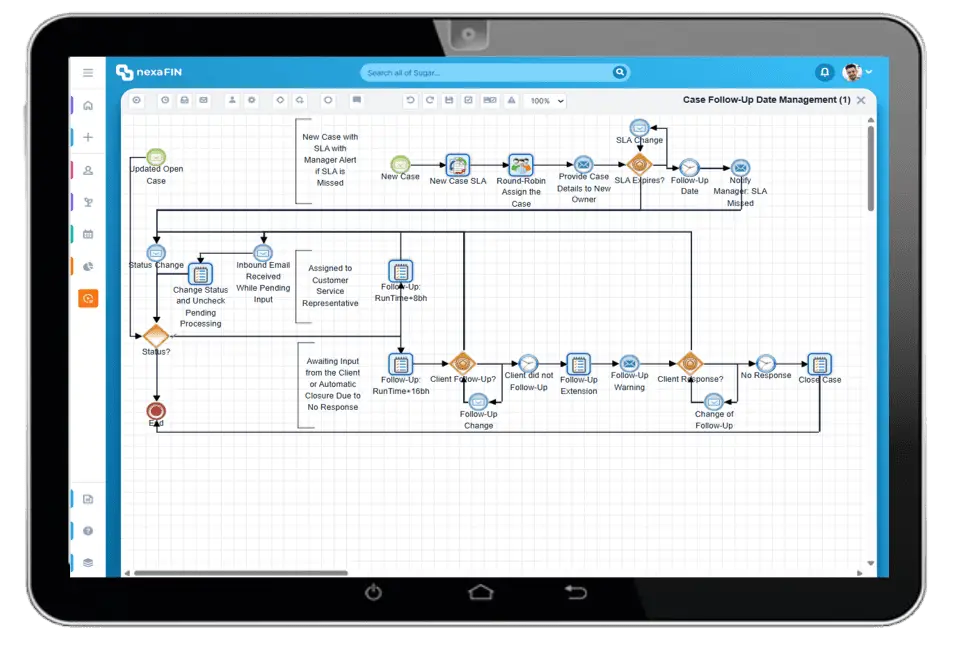Save the process design via the save icon
The height and width of the screenshot is (651, 965).
coord(449,100)
